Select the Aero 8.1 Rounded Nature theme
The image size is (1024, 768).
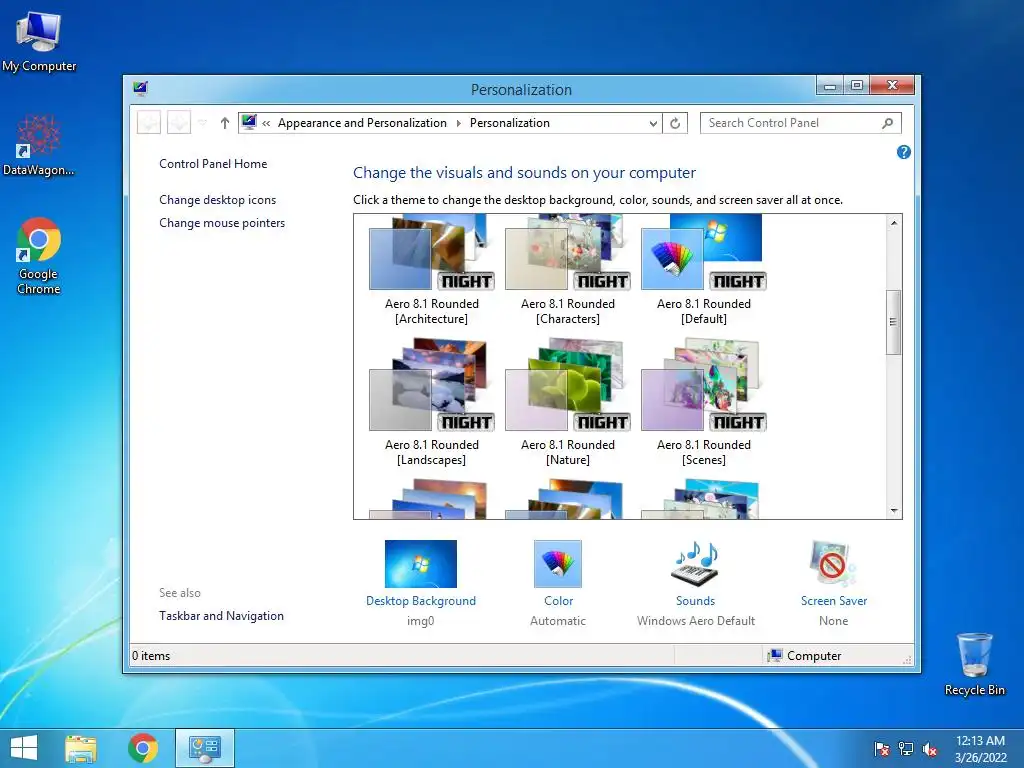tap(568, 402)
